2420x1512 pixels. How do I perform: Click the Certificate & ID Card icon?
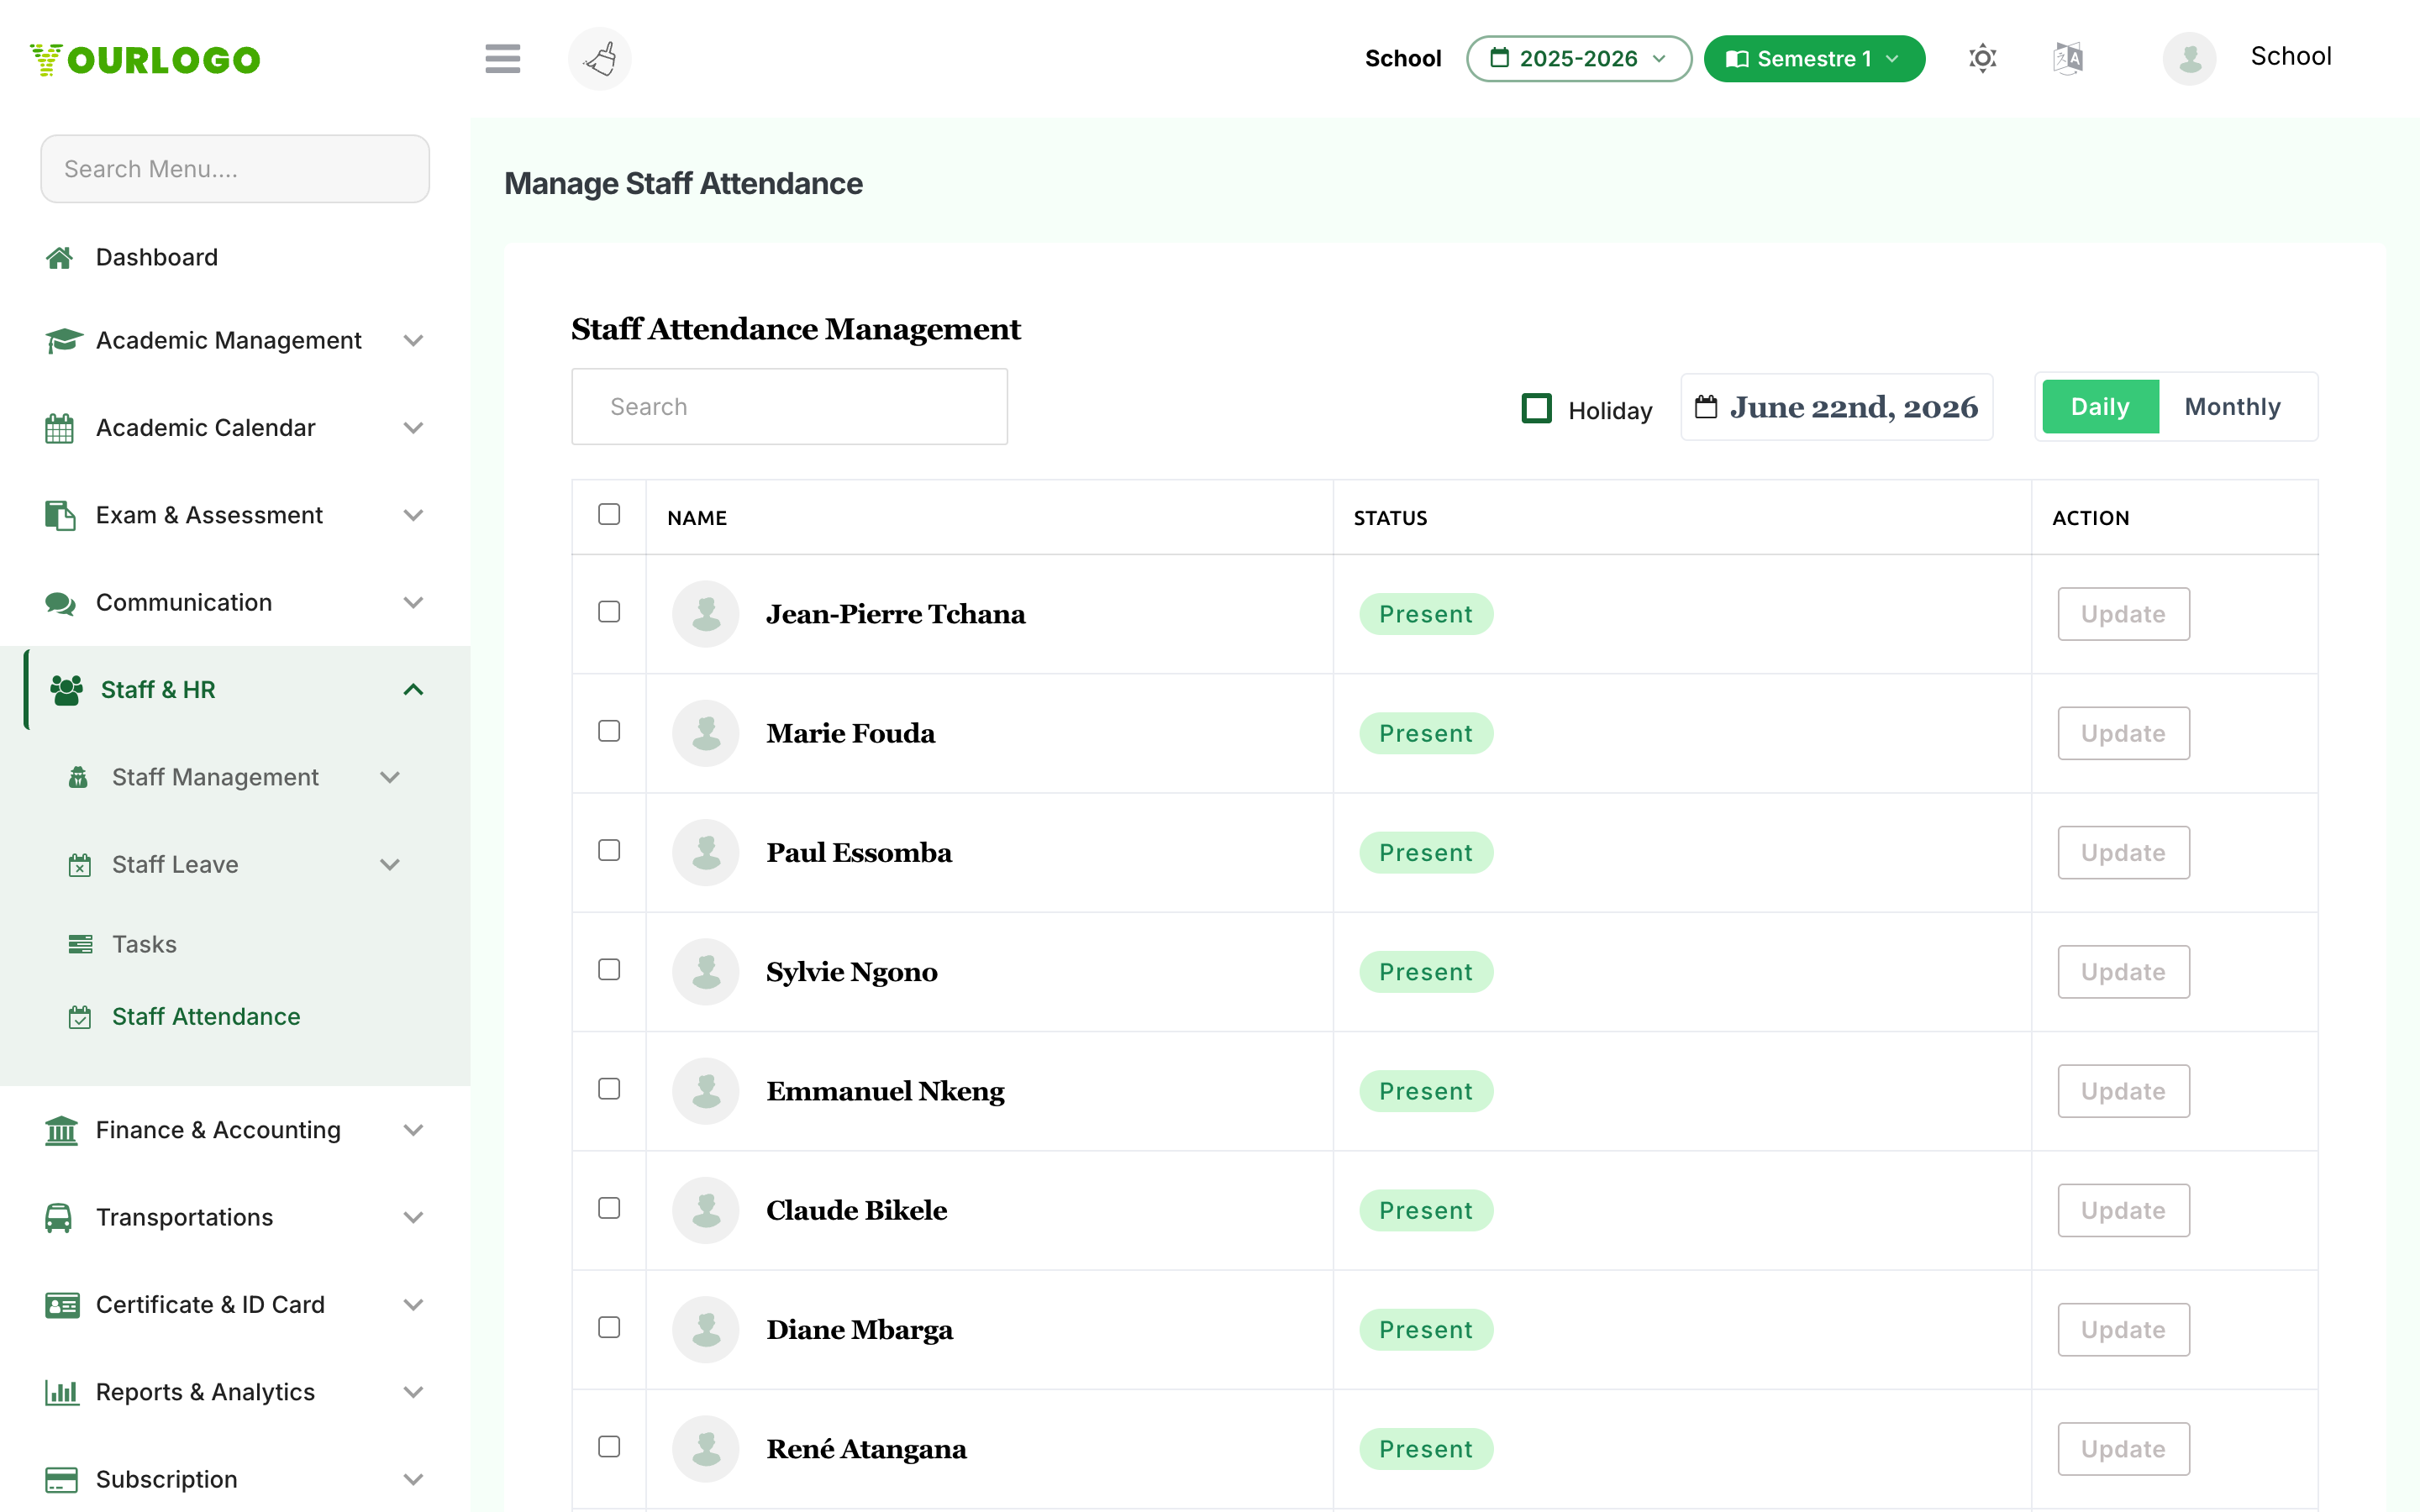pos(62,1305)
